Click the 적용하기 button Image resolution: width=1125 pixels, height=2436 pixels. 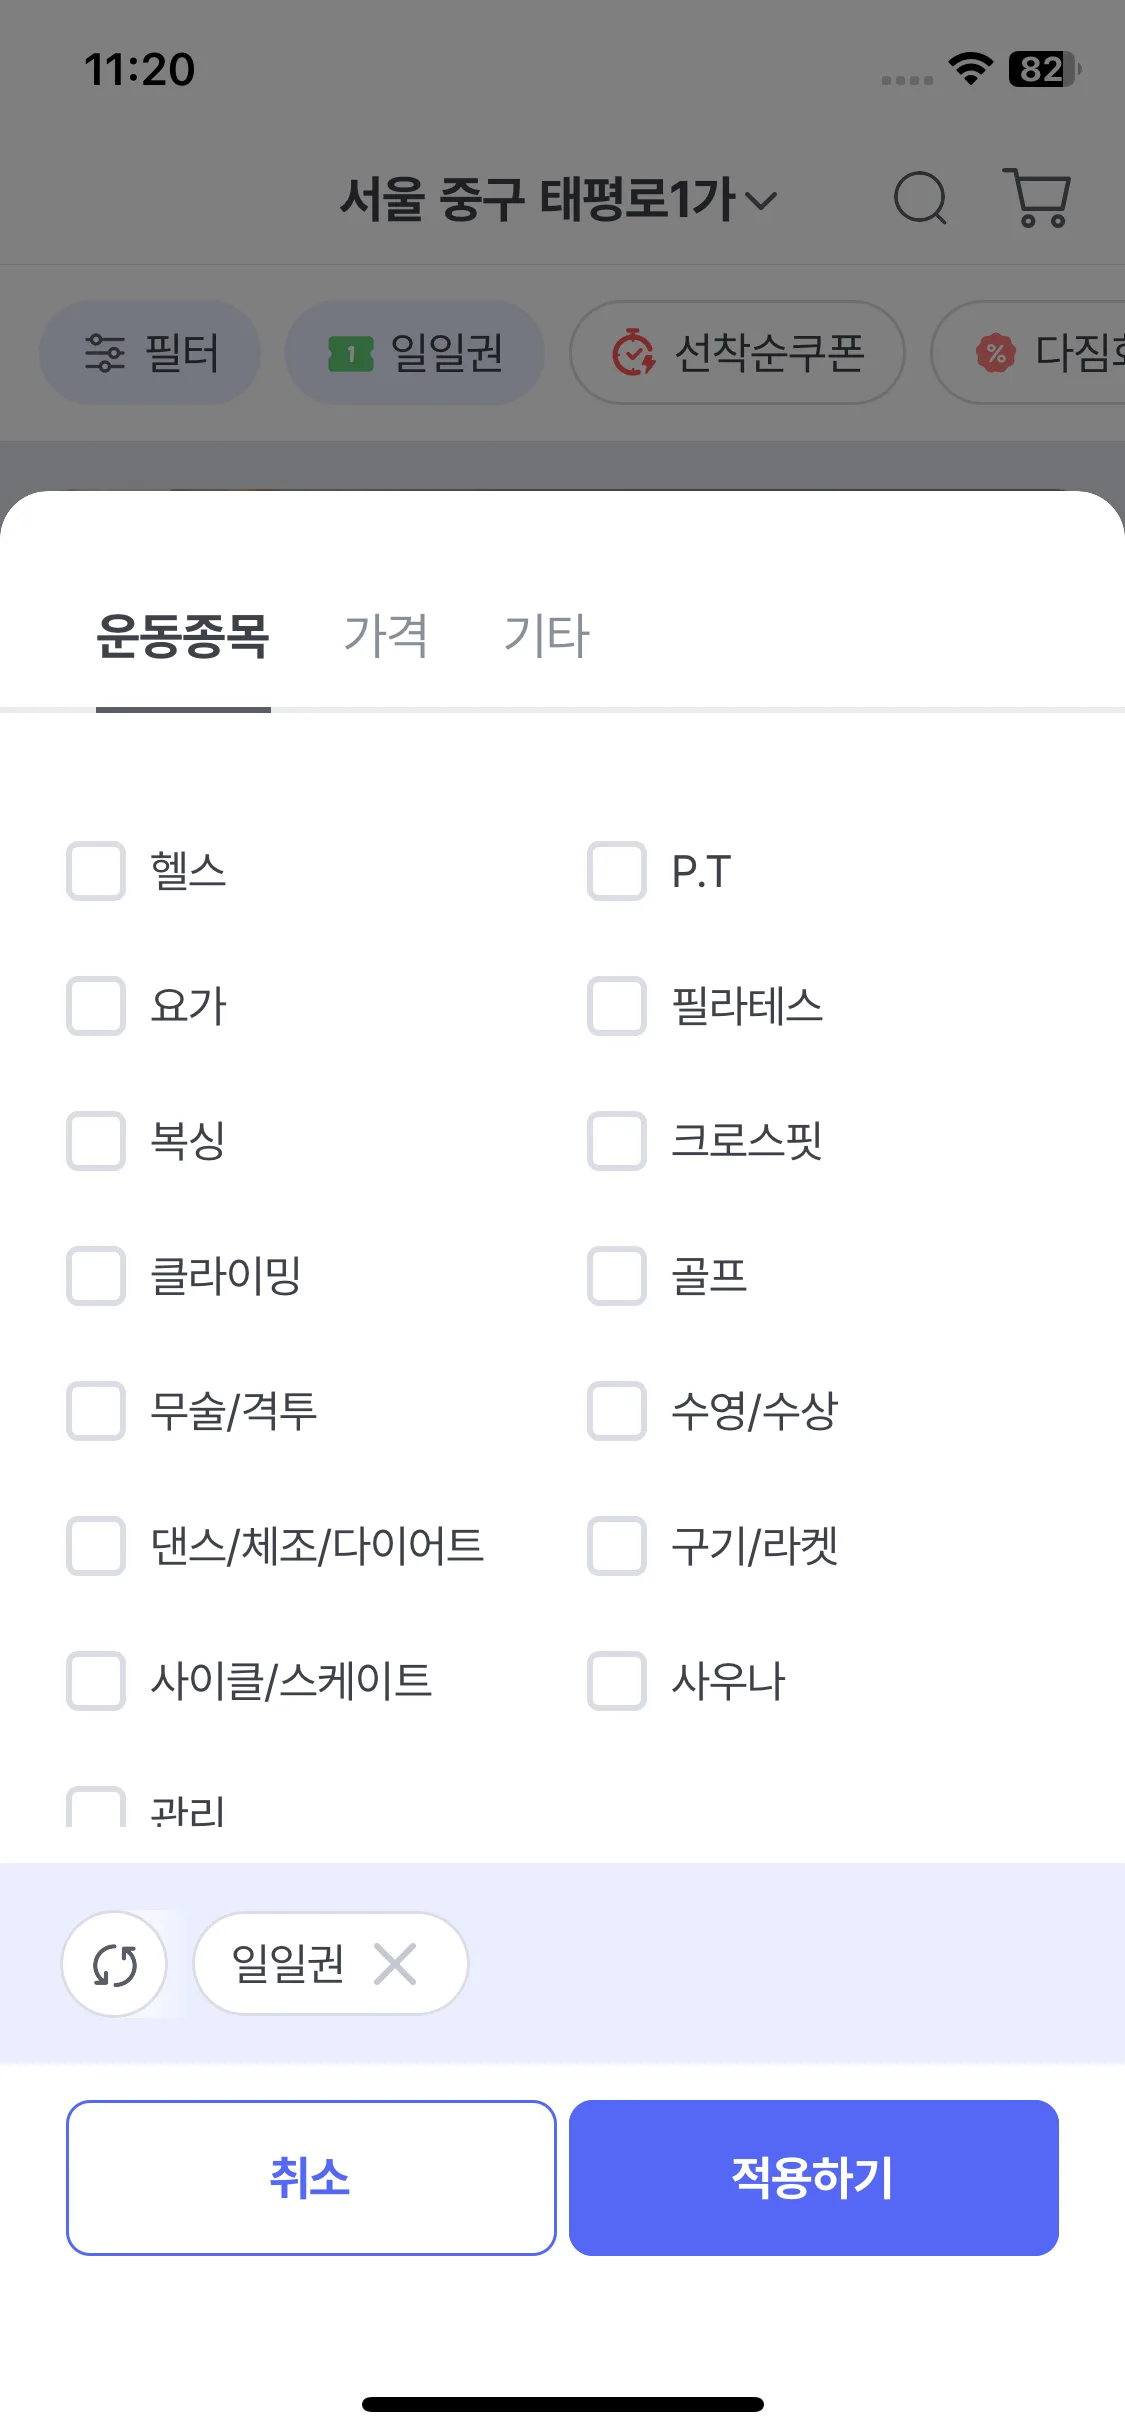(813, 2178)
